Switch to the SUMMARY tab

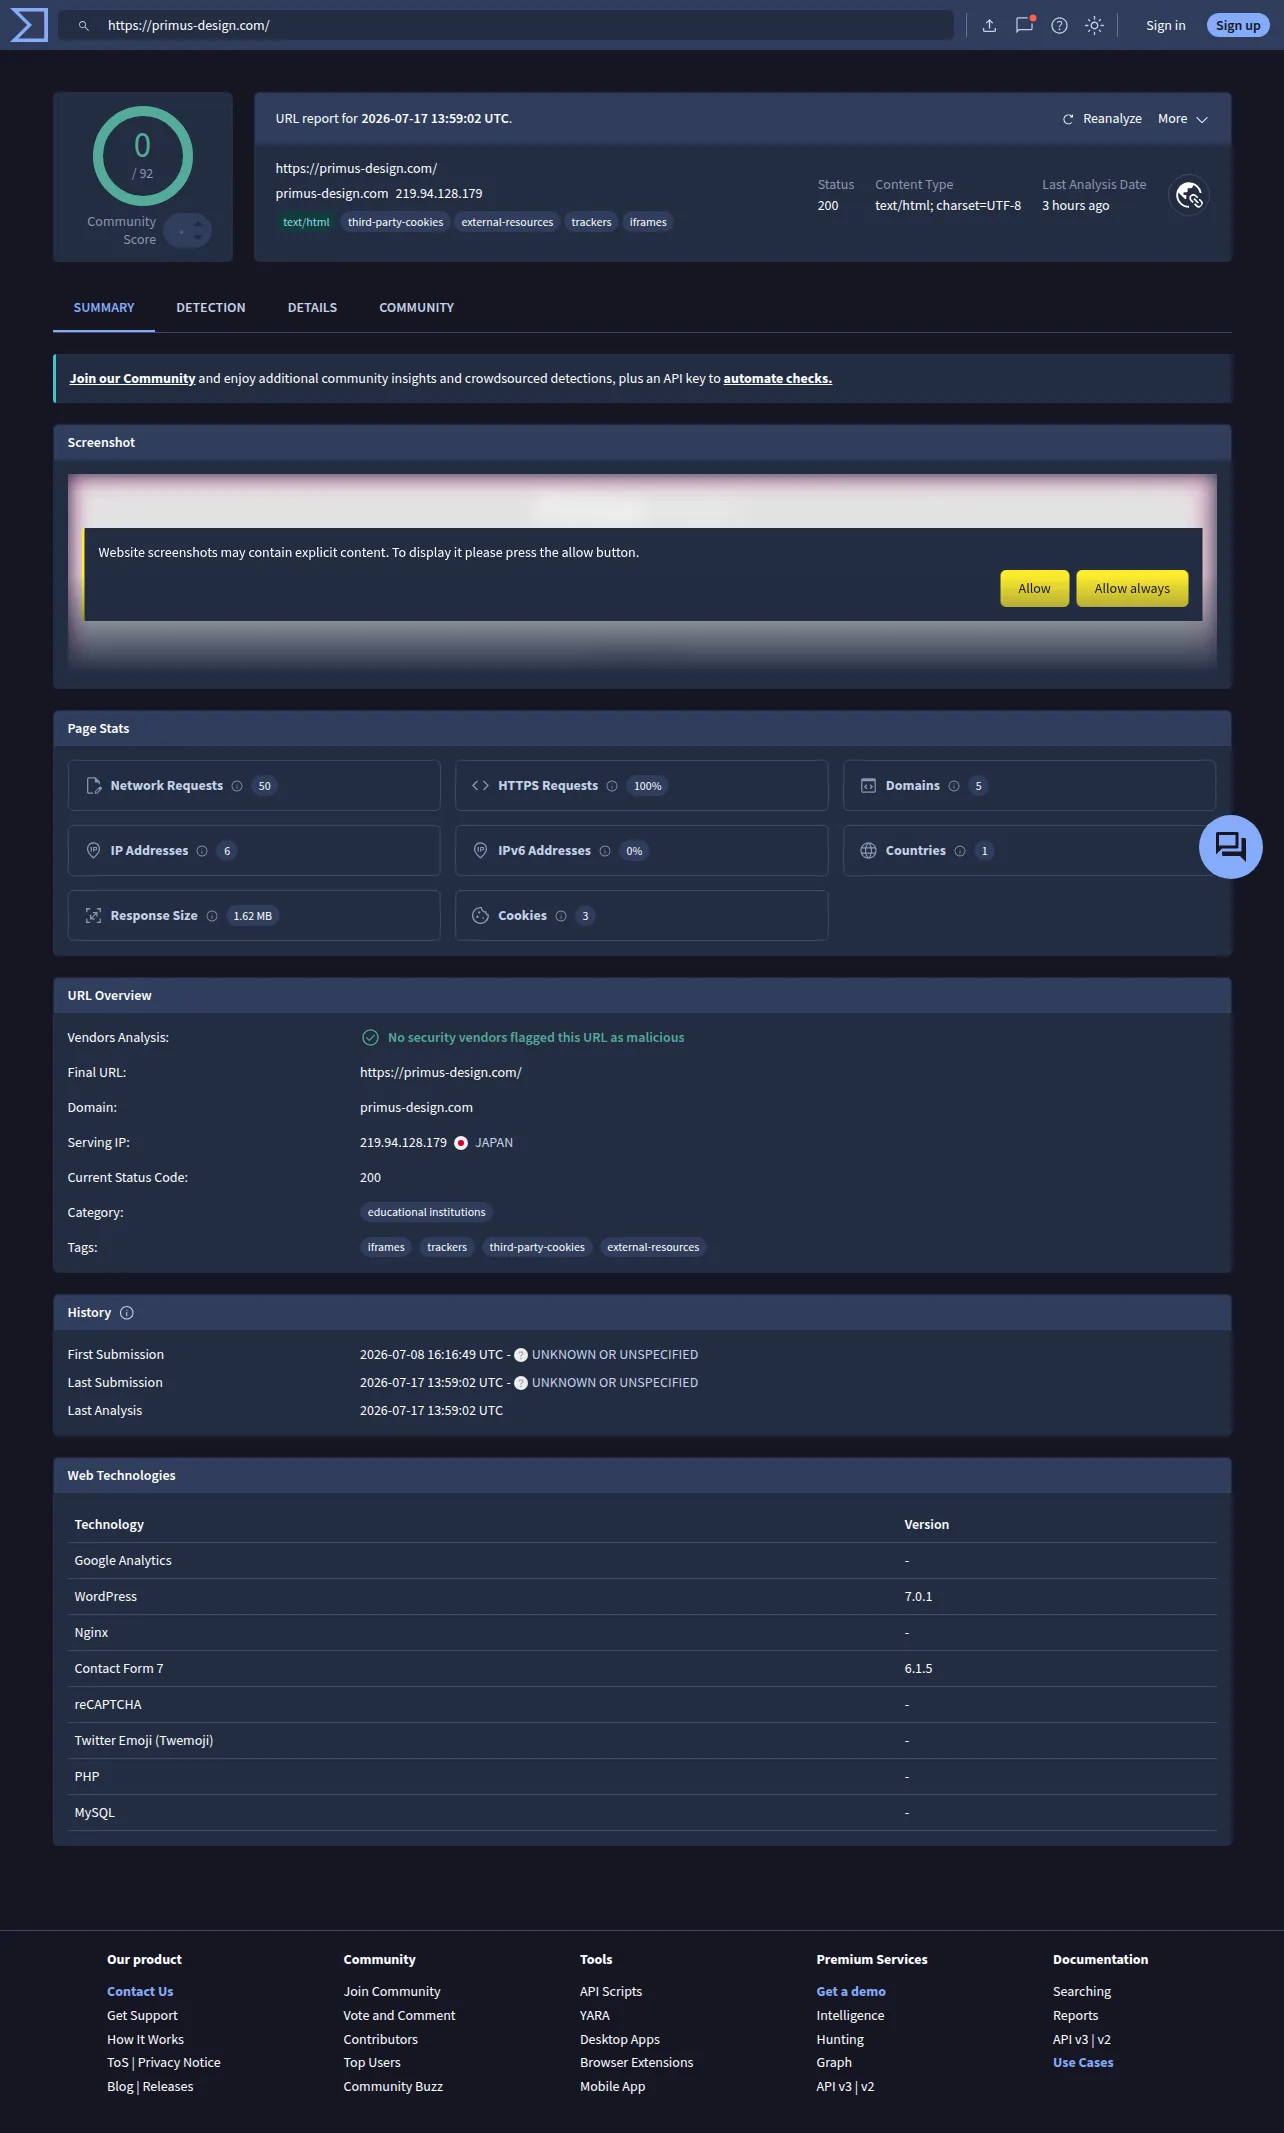pyautogui.click(x=104, y=308)
